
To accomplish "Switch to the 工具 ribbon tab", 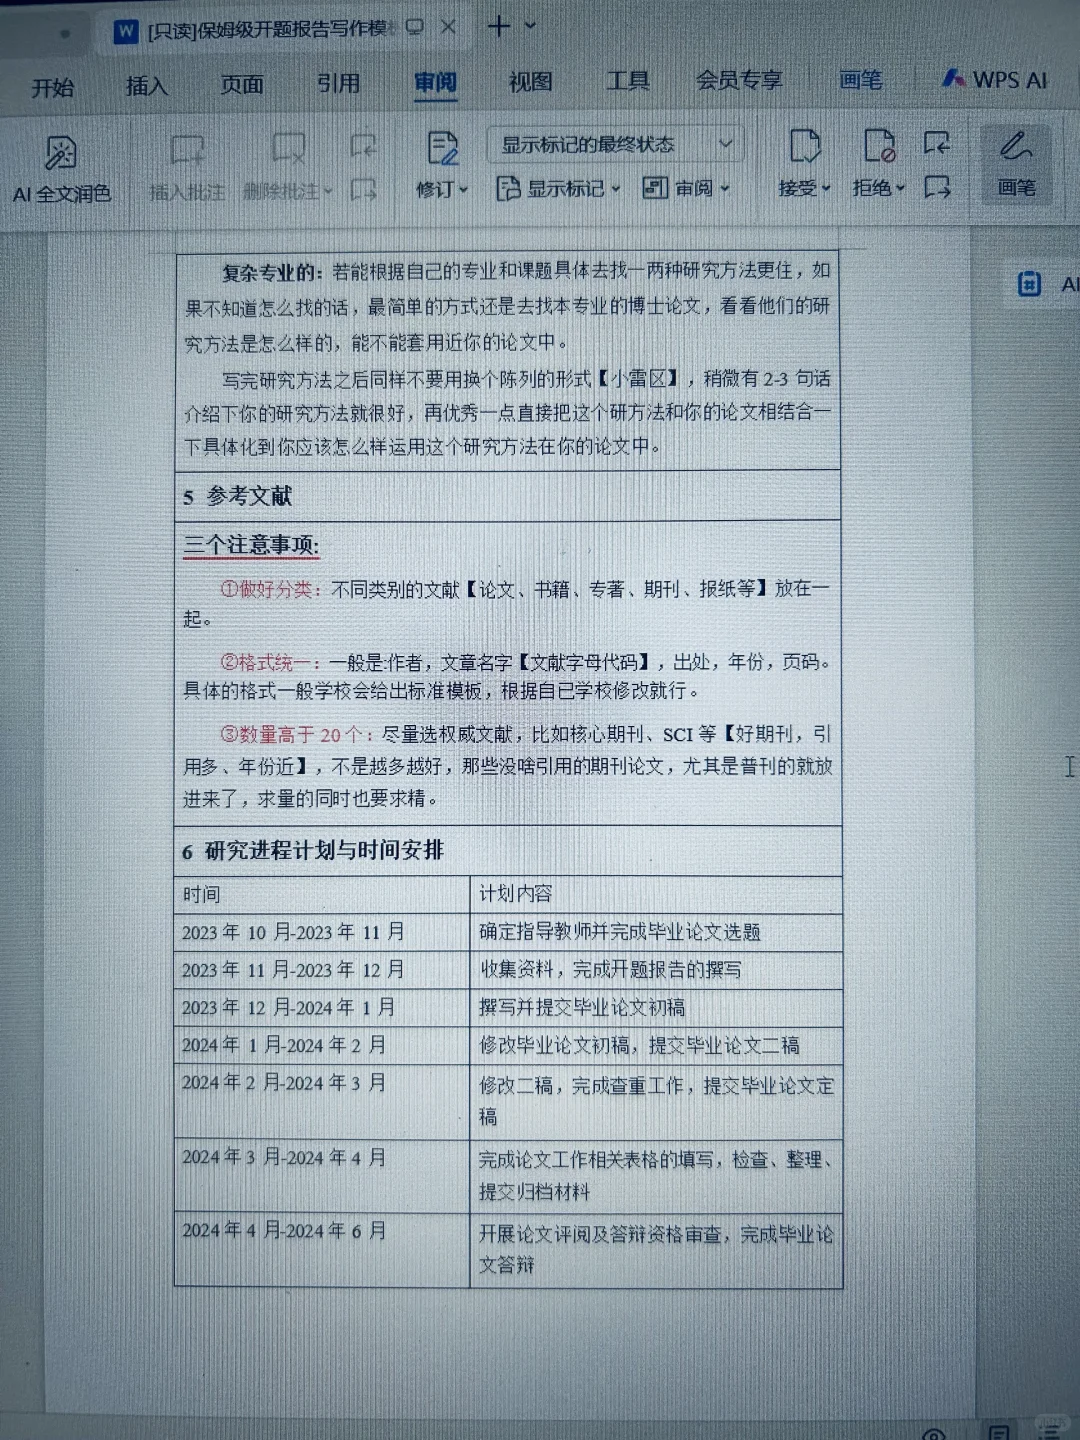I will click(628, 80).
